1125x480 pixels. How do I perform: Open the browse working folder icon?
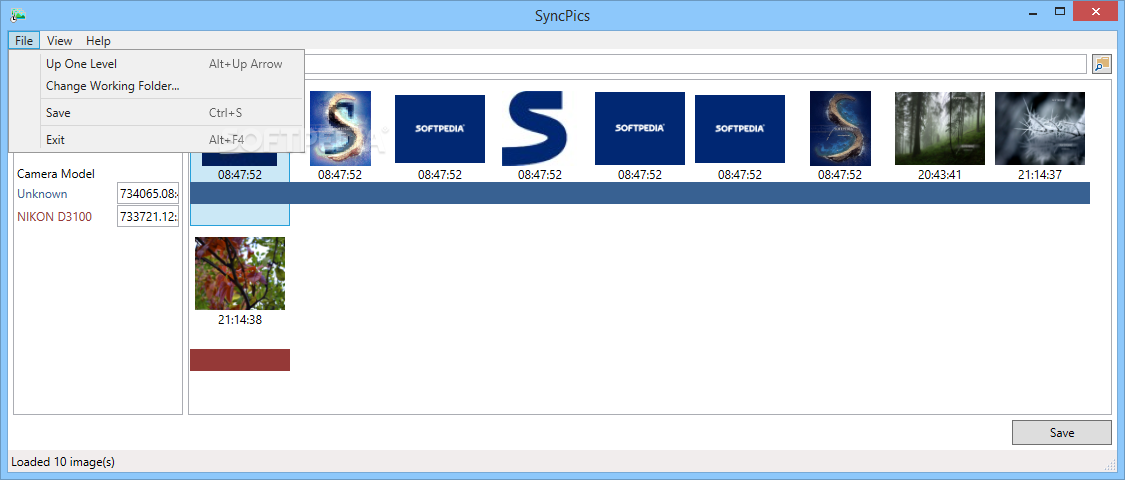click(1101, 65)
